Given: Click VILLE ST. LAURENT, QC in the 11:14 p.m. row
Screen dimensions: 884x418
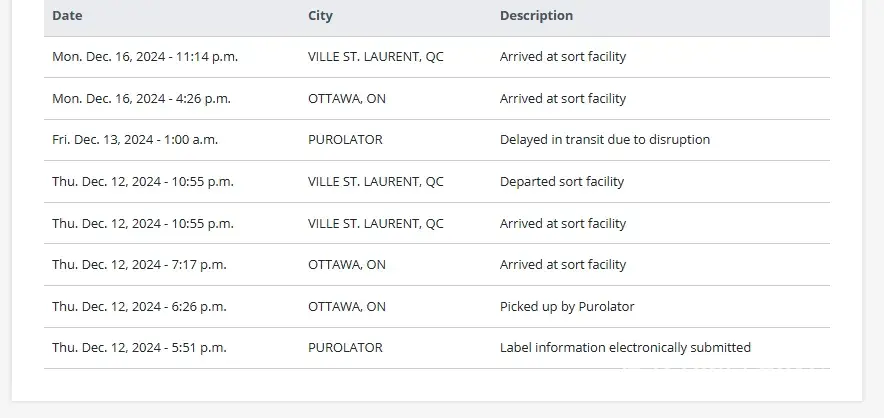Looking at the screenshot, I should coord(375,57).
